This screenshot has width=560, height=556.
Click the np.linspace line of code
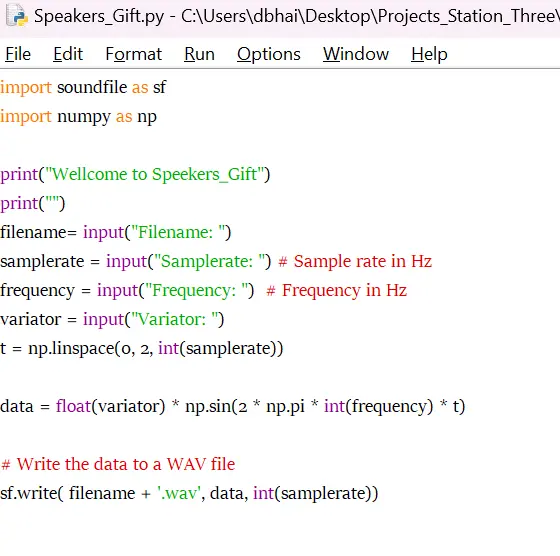[141, 349]
